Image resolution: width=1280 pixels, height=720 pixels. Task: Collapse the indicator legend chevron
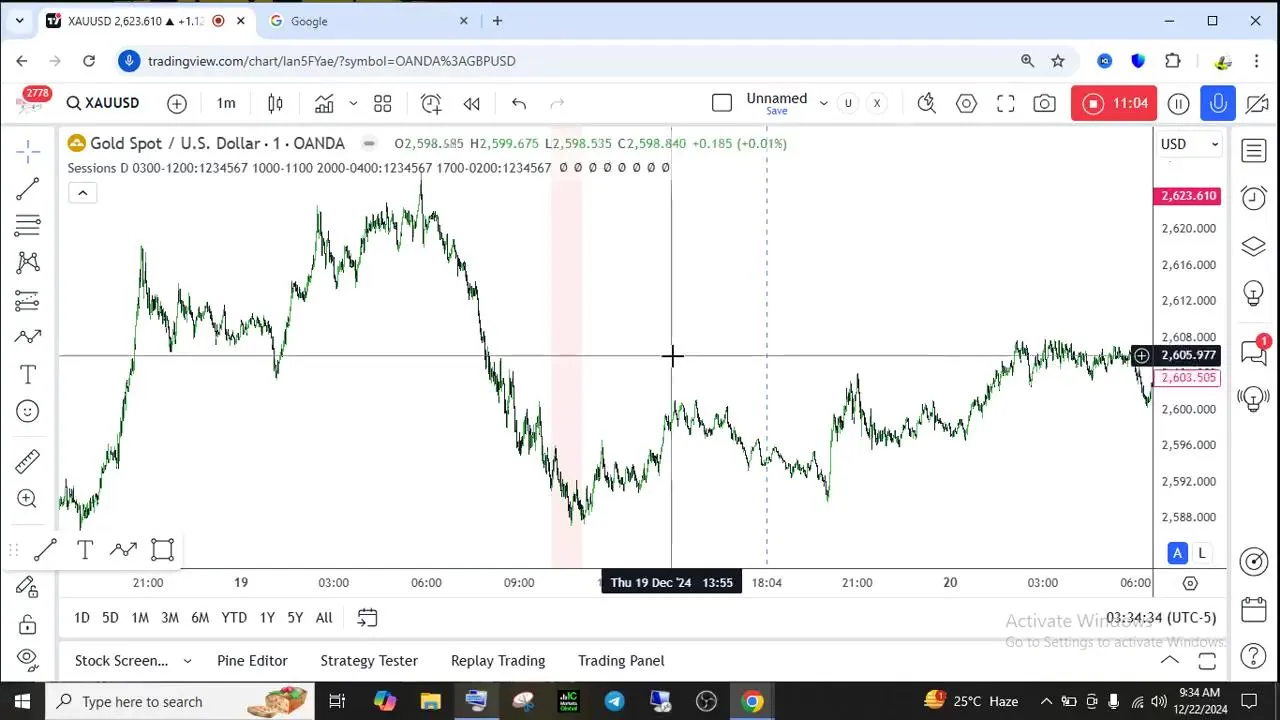click(82, 193)
